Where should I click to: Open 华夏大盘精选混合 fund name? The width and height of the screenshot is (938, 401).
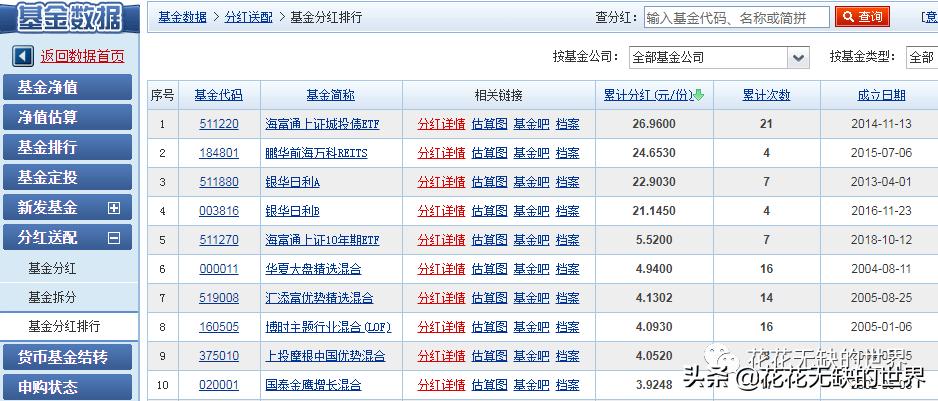tap(313, 269)
